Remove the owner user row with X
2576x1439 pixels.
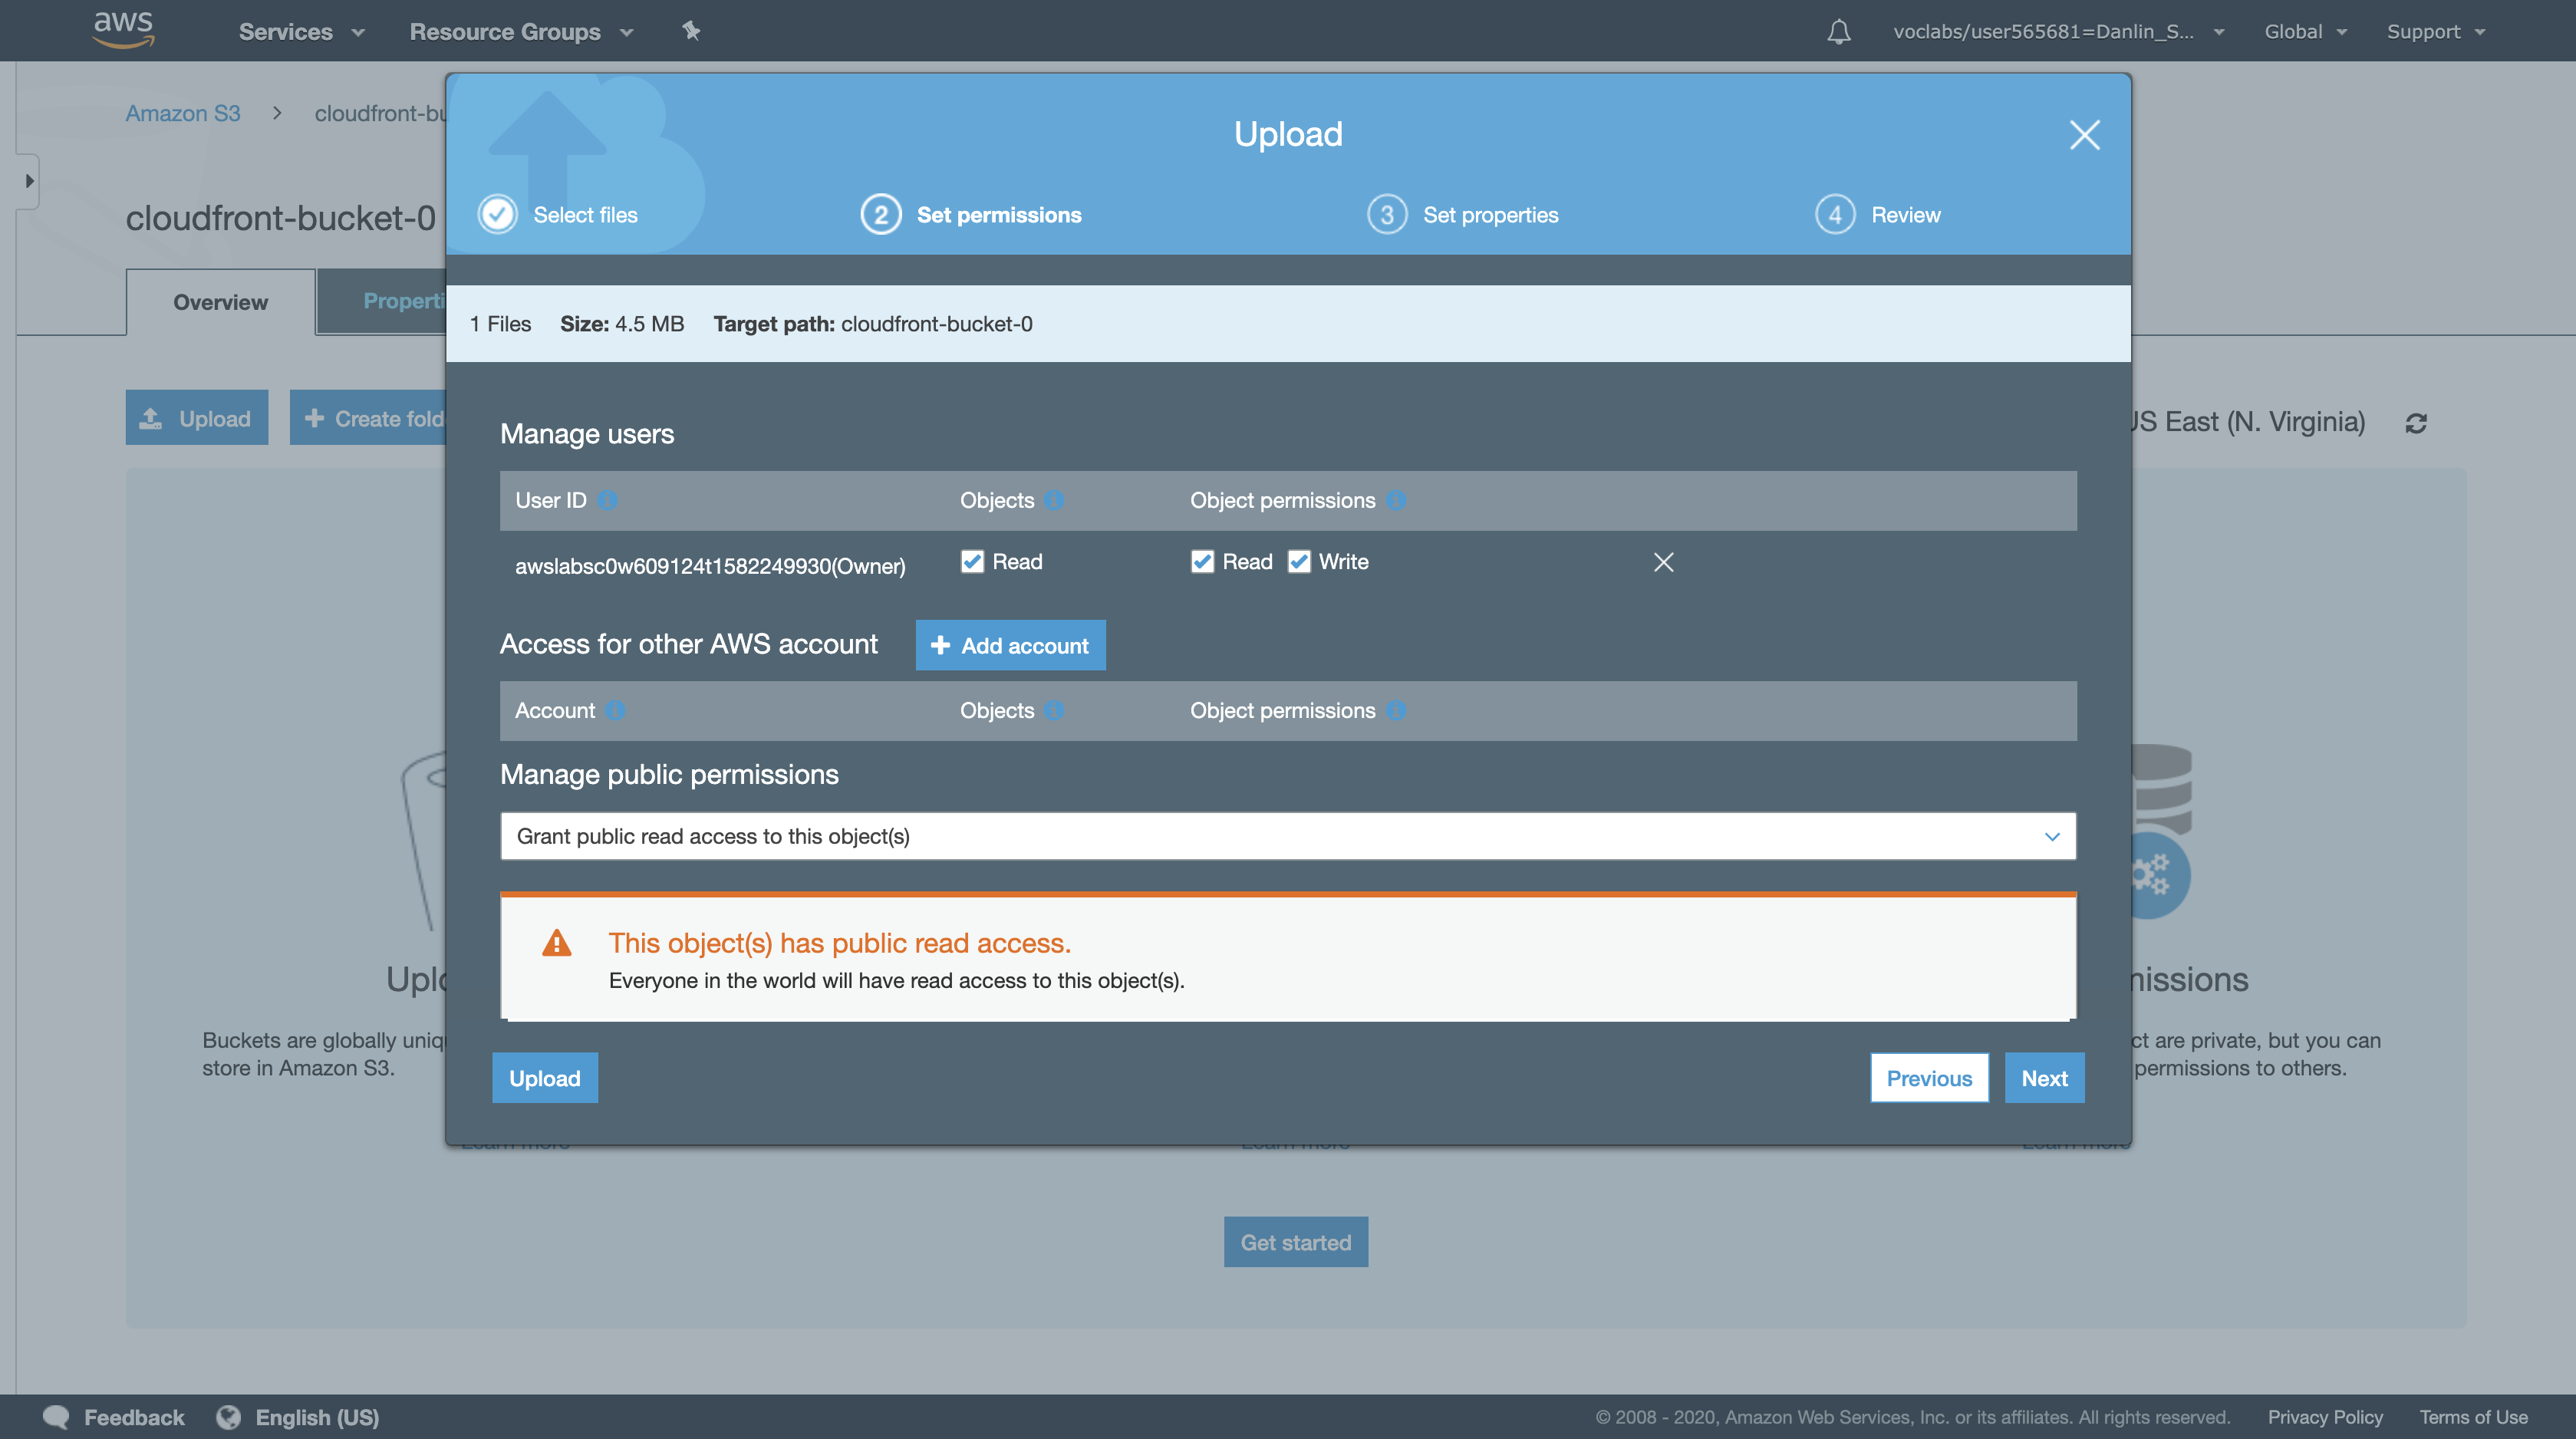coord(1663,562)
